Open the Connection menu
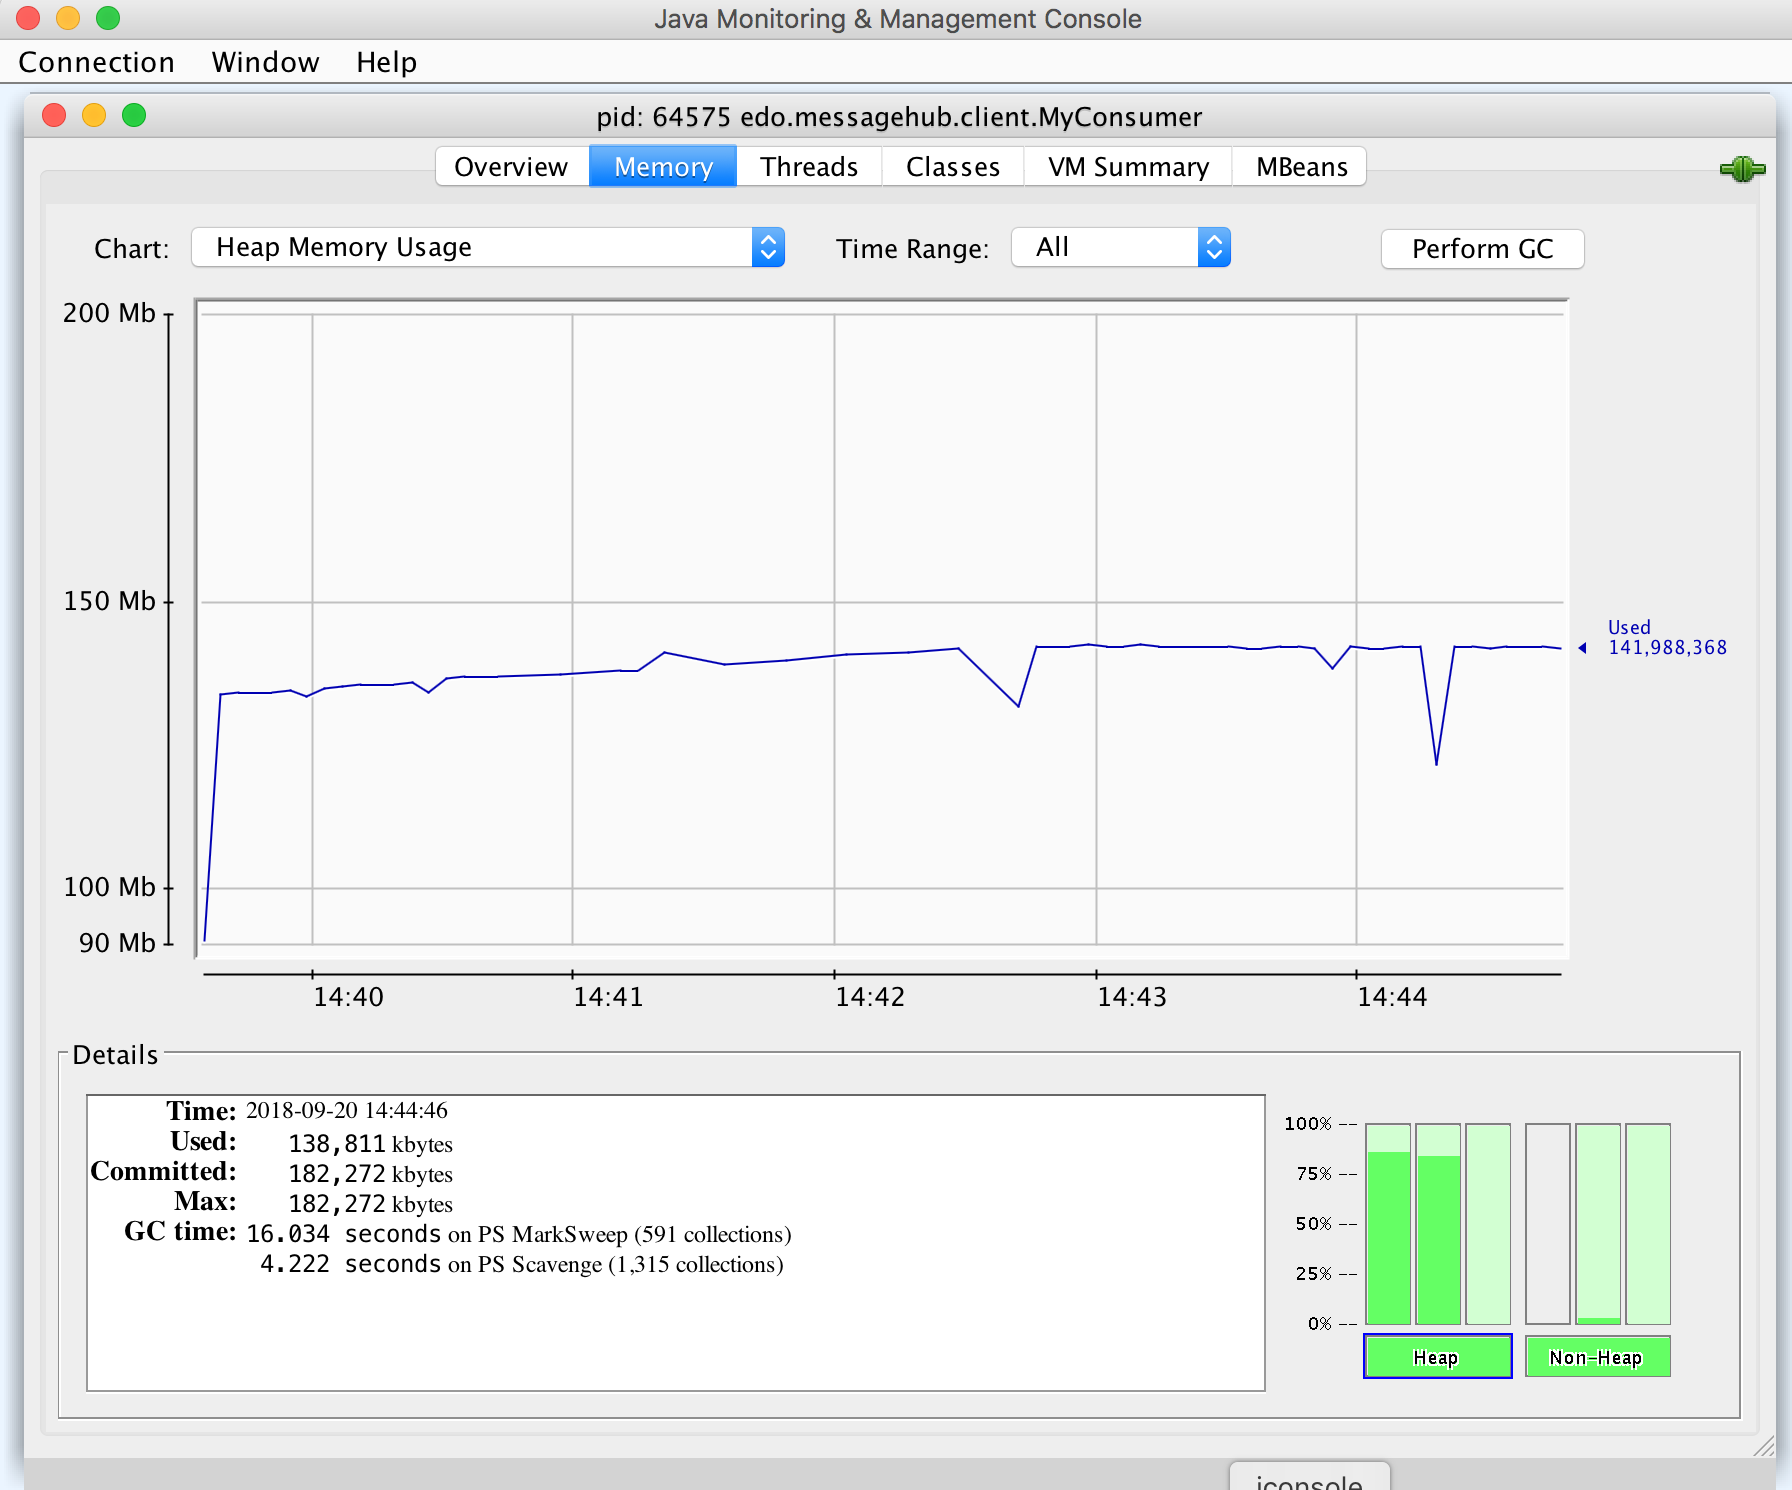This screenshot has height=1490, width=1792. (97, 62)
